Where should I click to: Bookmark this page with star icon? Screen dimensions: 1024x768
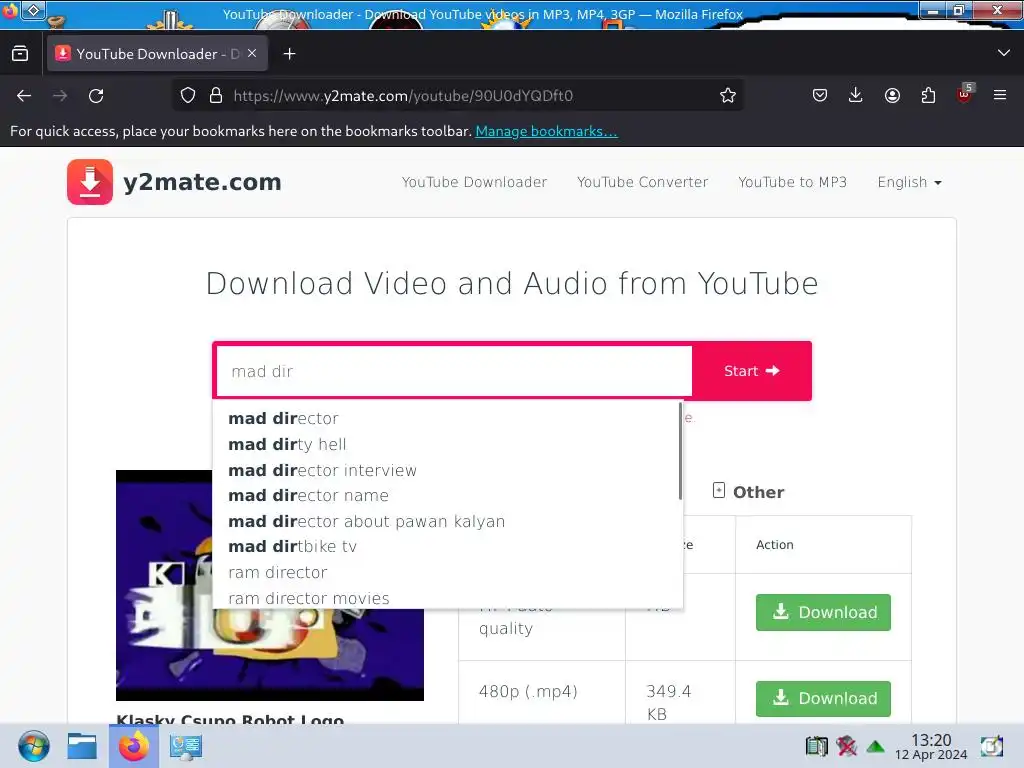(x=728, y=96)
